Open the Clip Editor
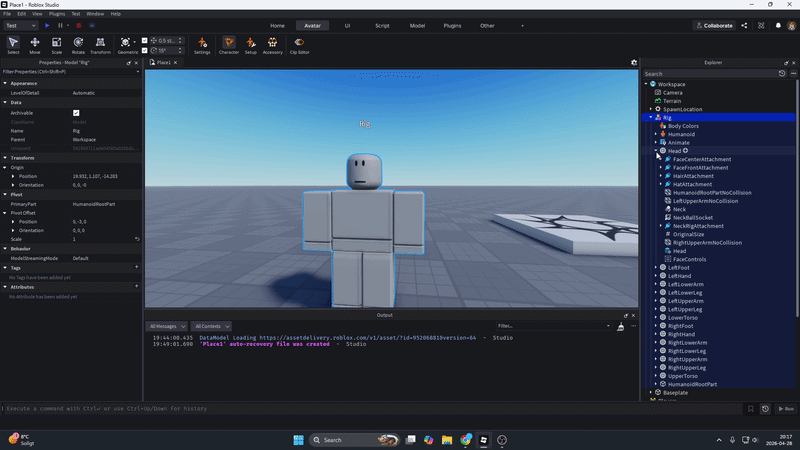This screenshot has width=800, height=450. pyautogui.click(x=299, y=45)
